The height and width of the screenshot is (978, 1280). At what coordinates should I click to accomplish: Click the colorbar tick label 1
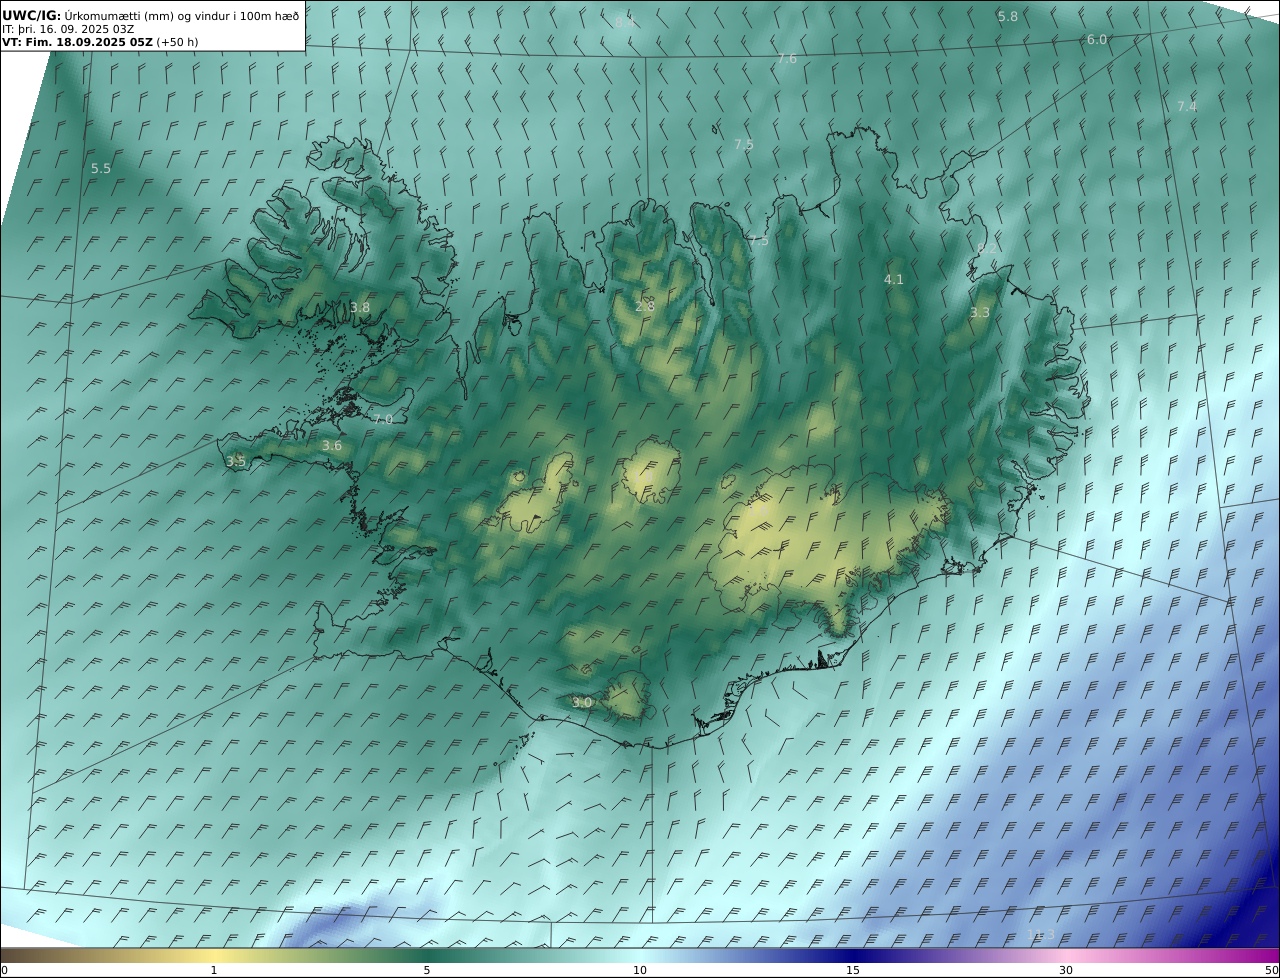(214, 970)
